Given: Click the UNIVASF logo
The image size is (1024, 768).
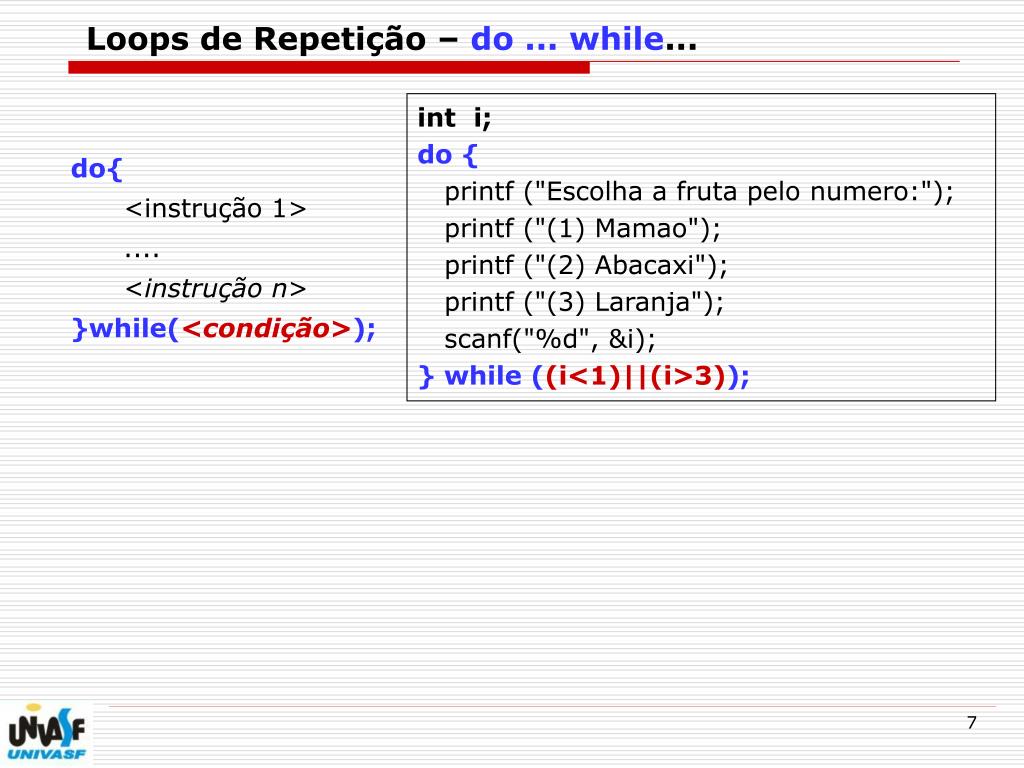Looking at the screenshot, I should pos(46,733).
